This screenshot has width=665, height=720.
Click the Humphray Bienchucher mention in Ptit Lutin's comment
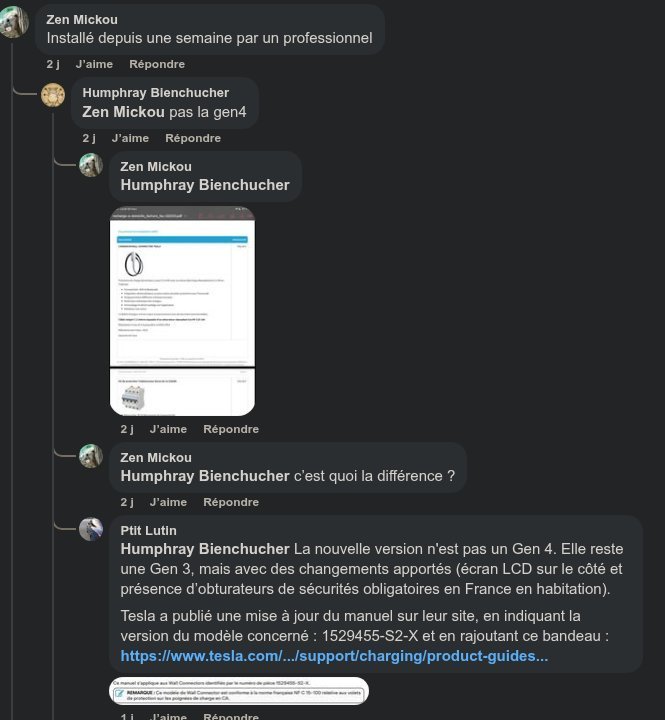[x=205, y=549]
